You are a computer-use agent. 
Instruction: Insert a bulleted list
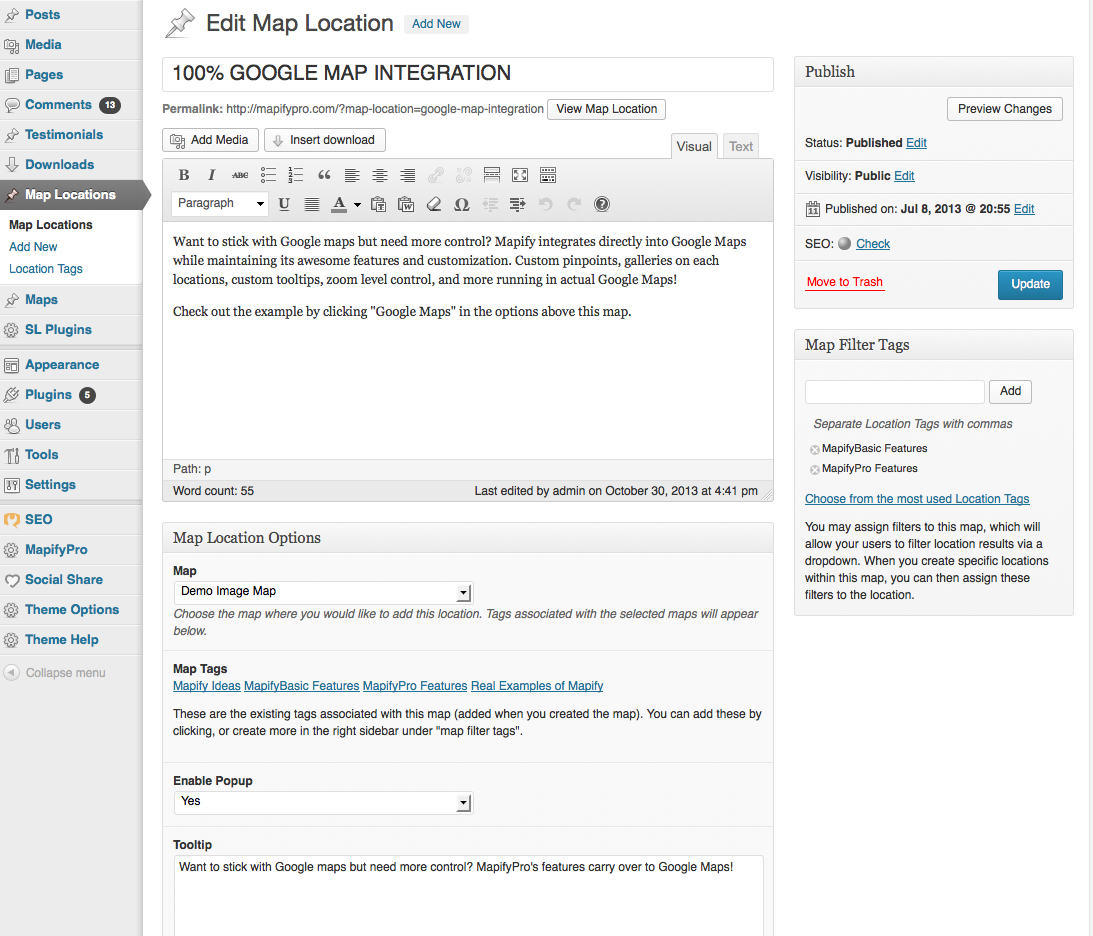point(268,175)
